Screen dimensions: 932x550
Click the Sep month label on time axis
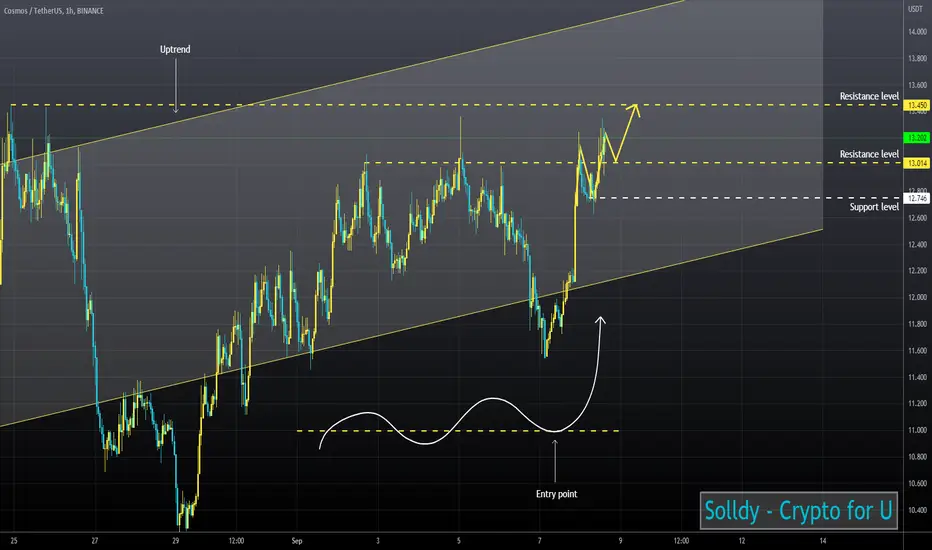pyautogui.click(x=297, y=541)
